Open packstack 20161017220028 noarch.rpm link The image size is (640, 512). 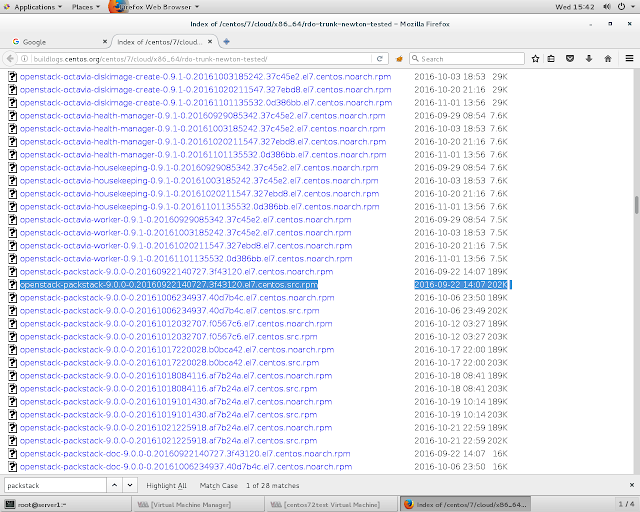coord(177,349)
